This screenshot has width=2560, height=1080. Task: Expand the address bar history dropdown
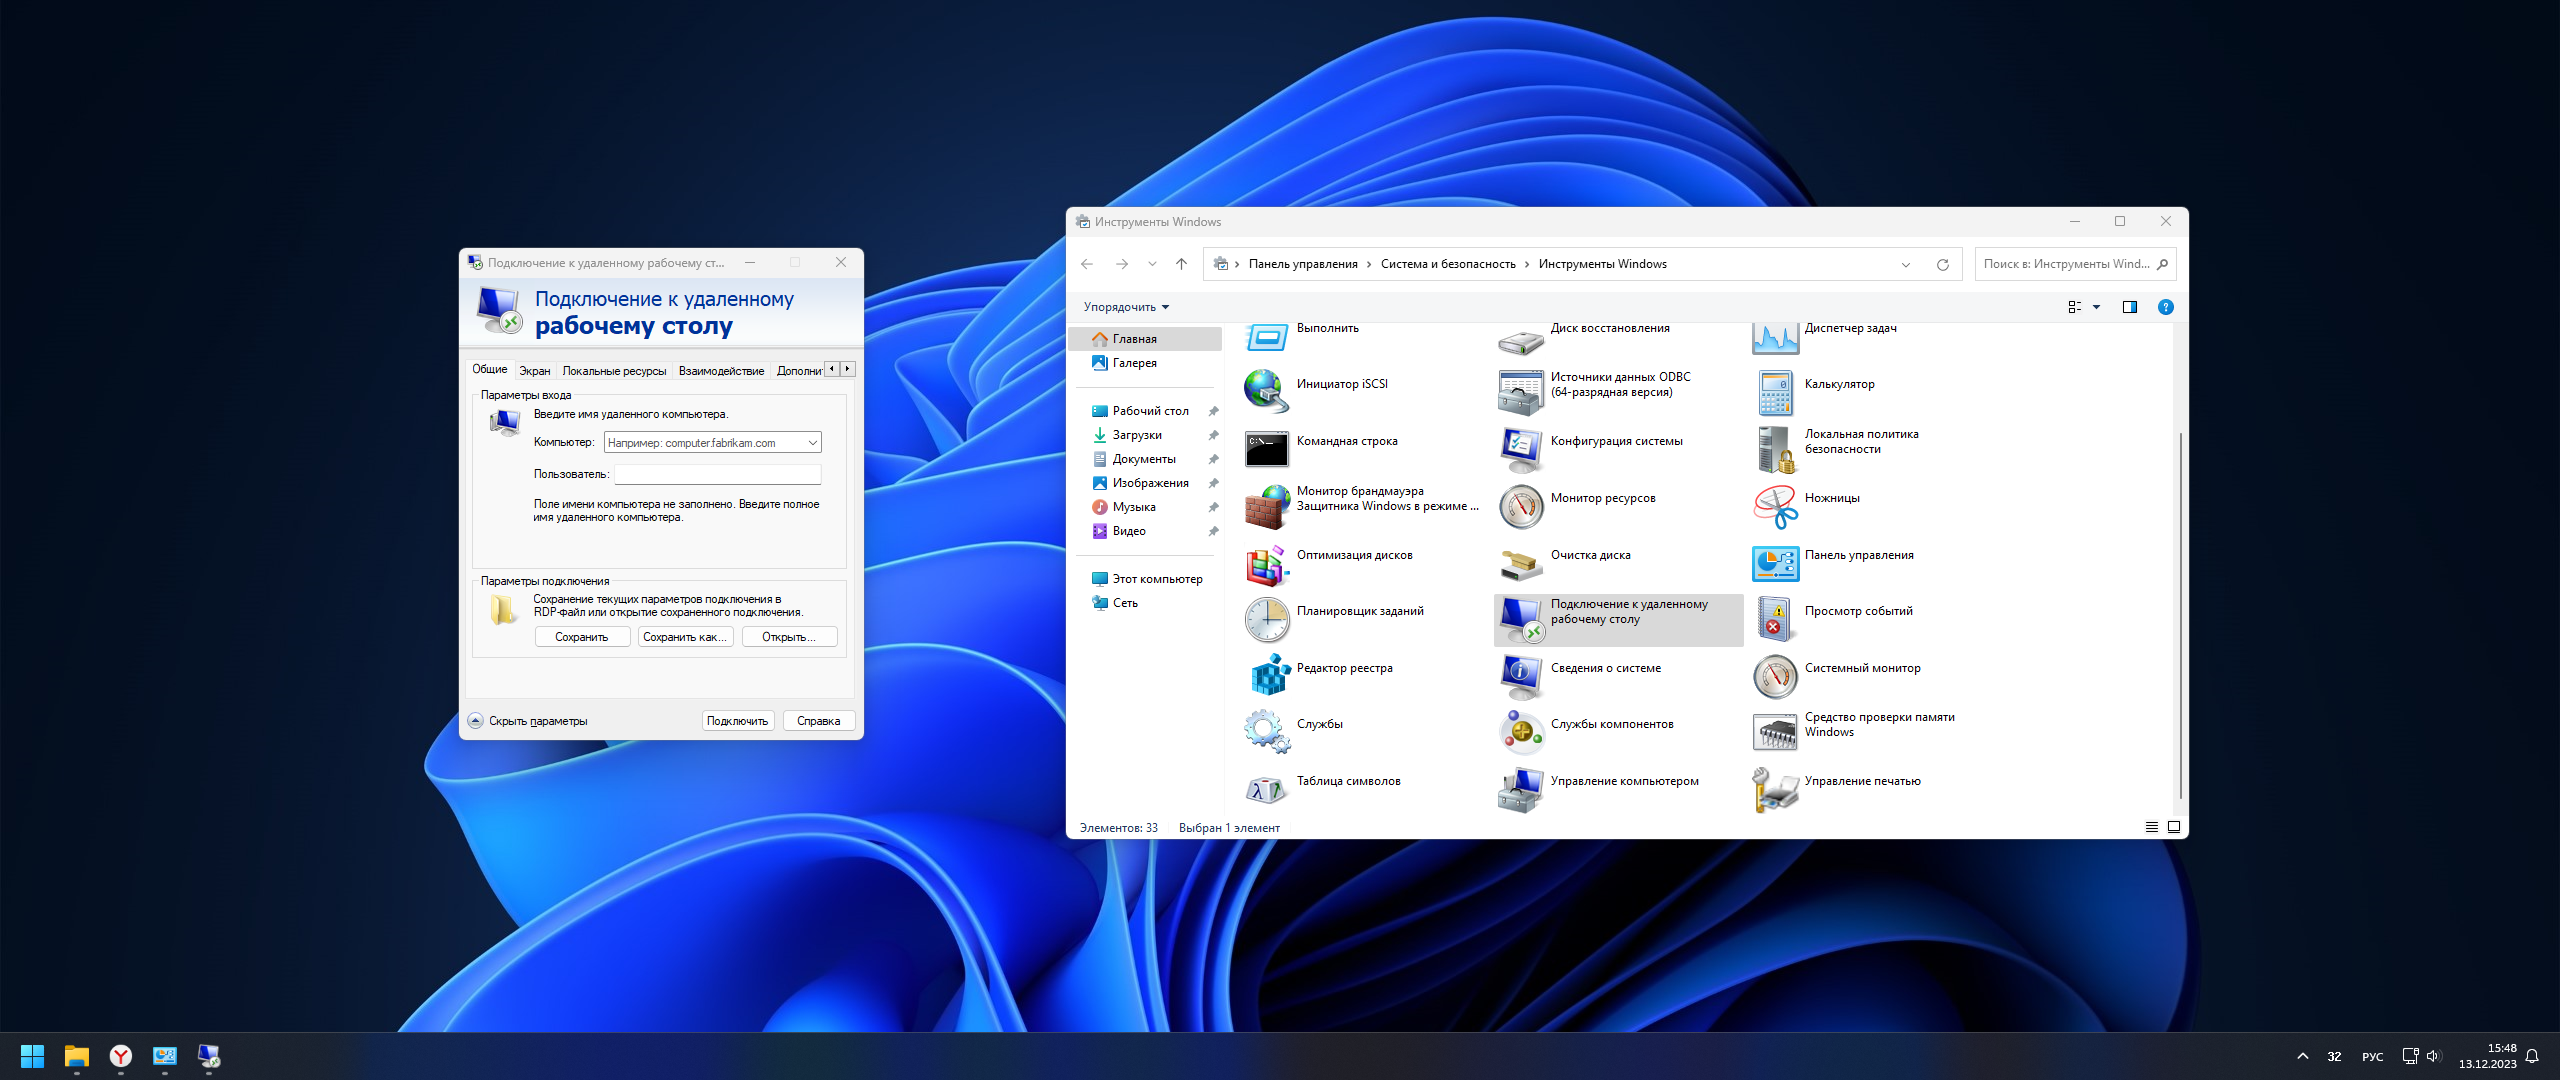(x=1905, y=265)
